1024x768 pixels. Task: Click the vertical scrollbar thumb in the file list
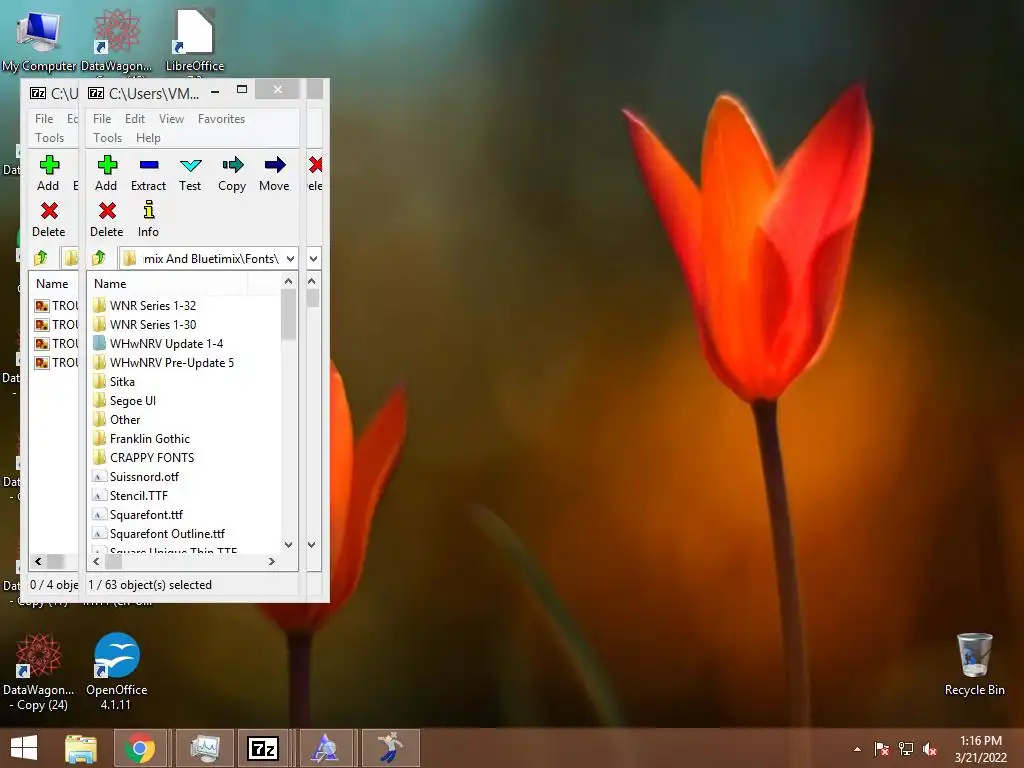(x=289, y=314)
